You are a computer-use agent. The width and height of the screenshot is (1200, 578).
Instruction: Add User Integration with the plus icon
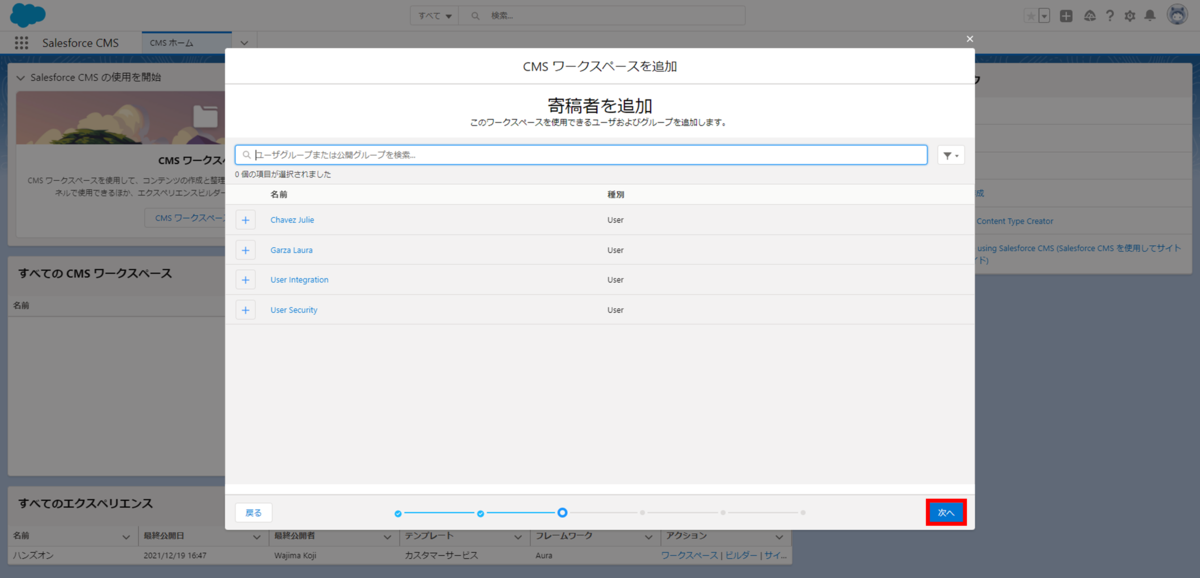point(245,280)
